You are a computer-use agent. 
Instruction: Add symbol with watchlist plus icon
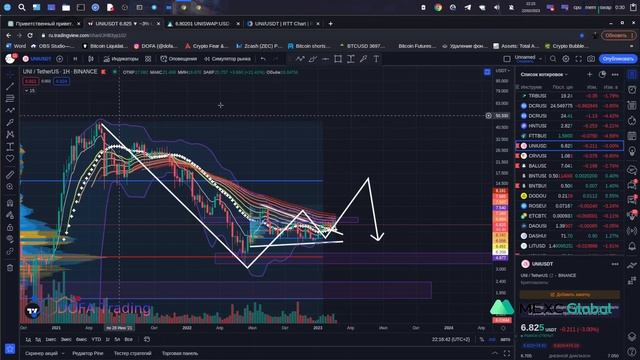click(x=589, y=74)
